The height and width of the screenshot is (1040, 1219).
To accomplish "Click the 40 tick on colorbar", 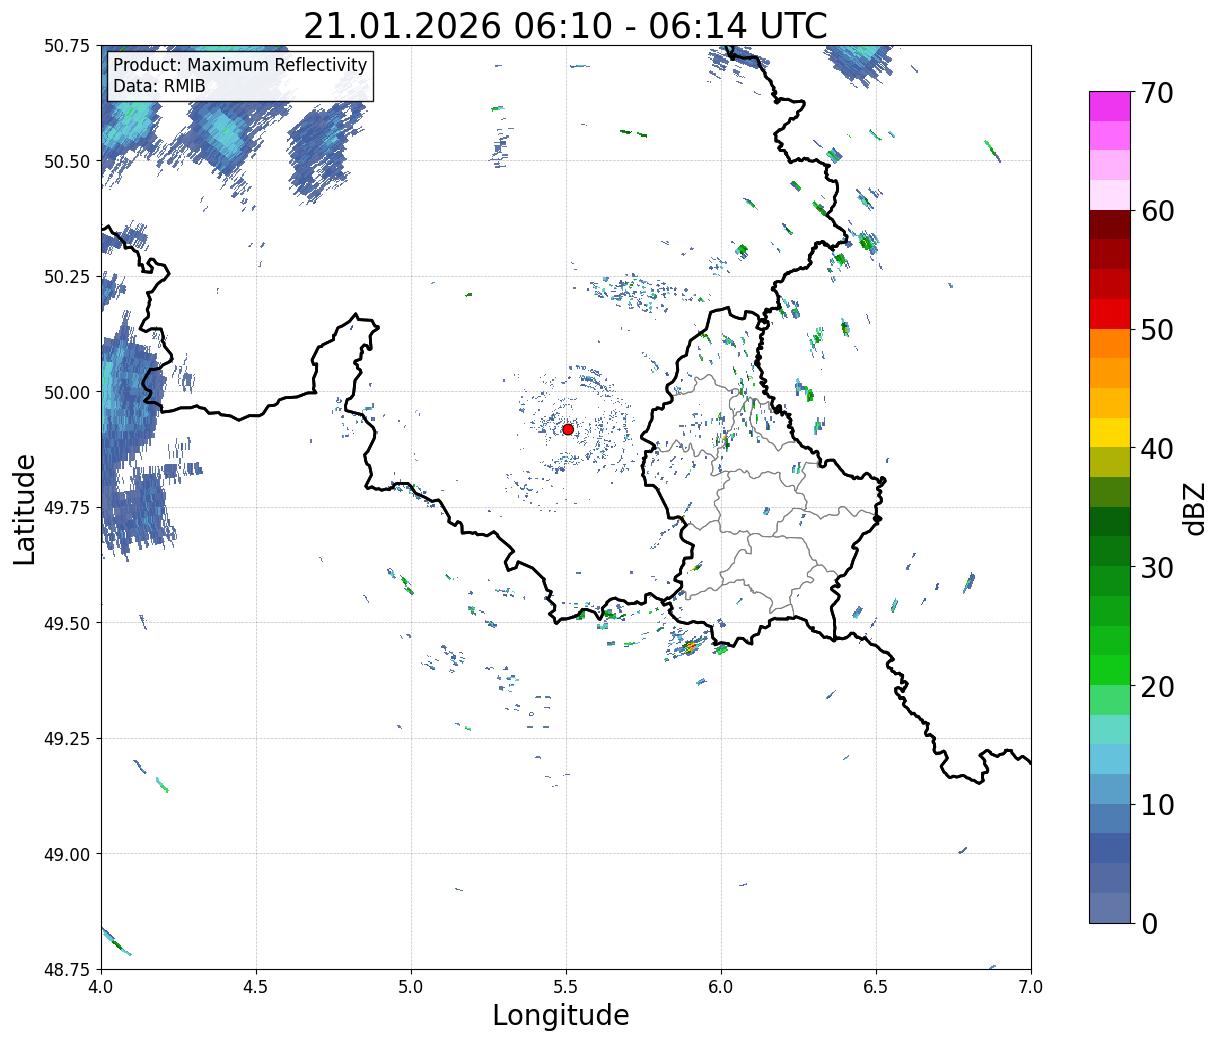I will click(1156, 448).
